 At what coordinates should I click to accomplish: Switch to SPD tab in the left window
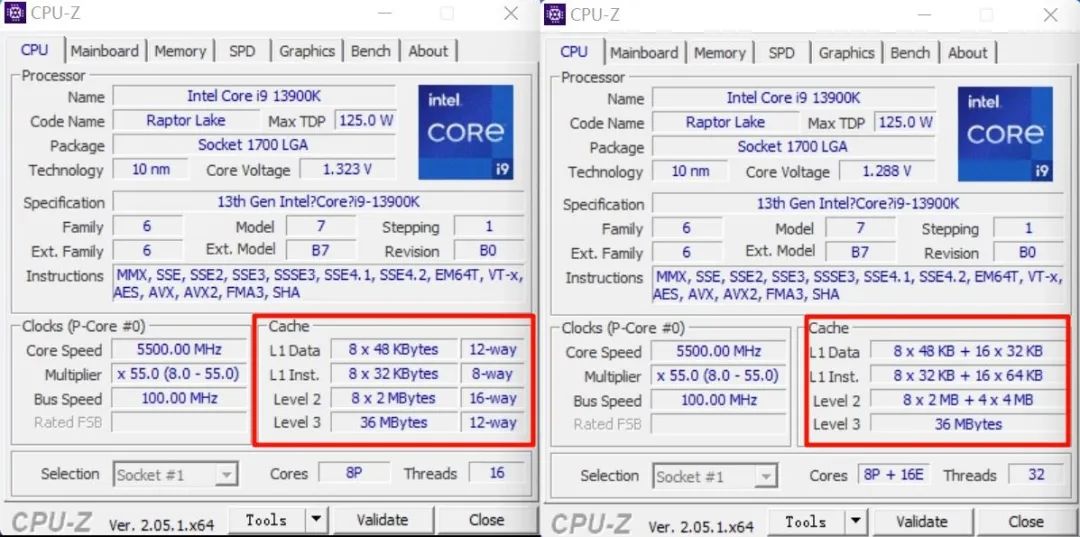tap(242, 51)
